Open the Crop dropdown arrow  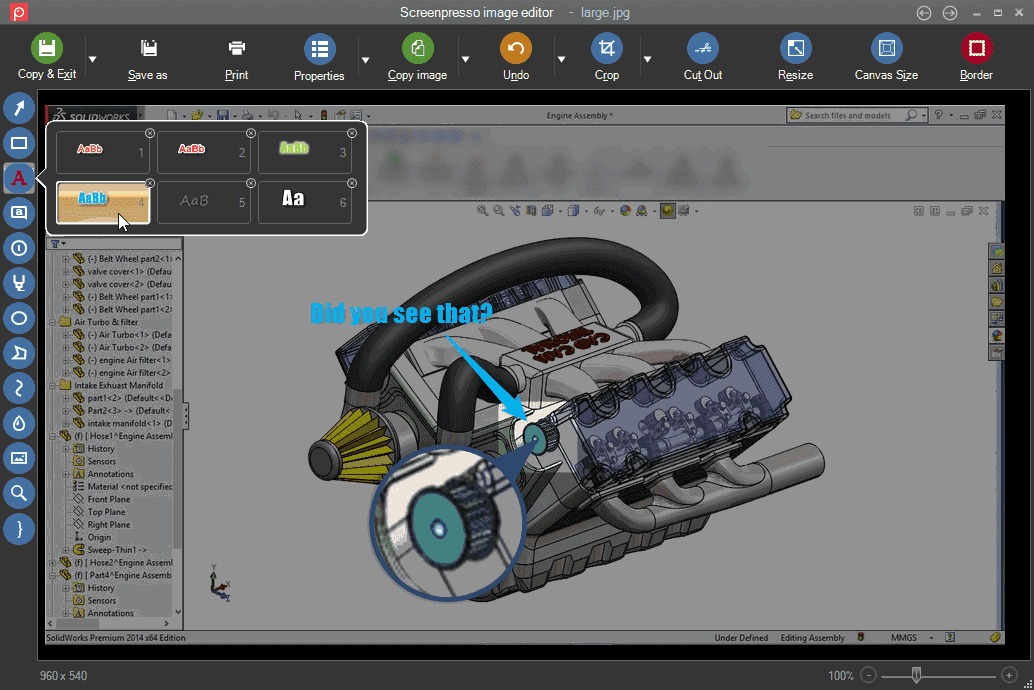[647, 57]
